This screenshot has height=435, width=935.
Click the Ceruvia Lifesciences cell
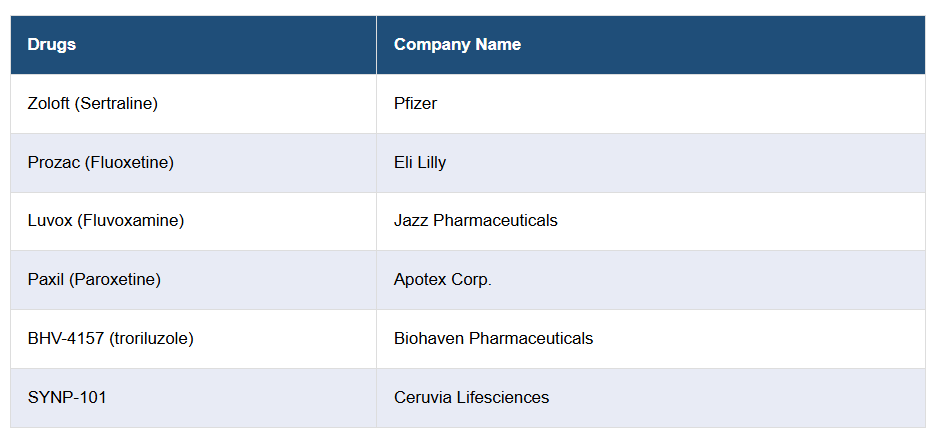pos(471,398)
